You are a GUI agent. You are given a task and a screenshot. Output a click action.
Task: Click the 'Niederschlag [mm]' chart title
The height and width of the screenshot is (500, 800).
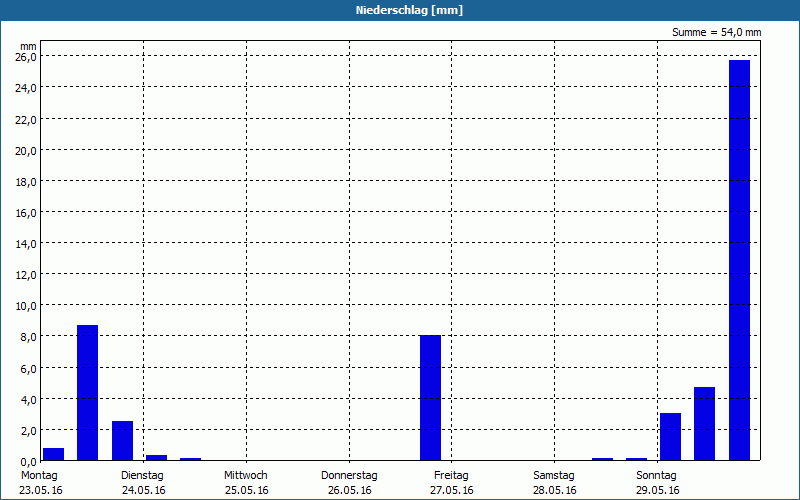tap(409, 10)
